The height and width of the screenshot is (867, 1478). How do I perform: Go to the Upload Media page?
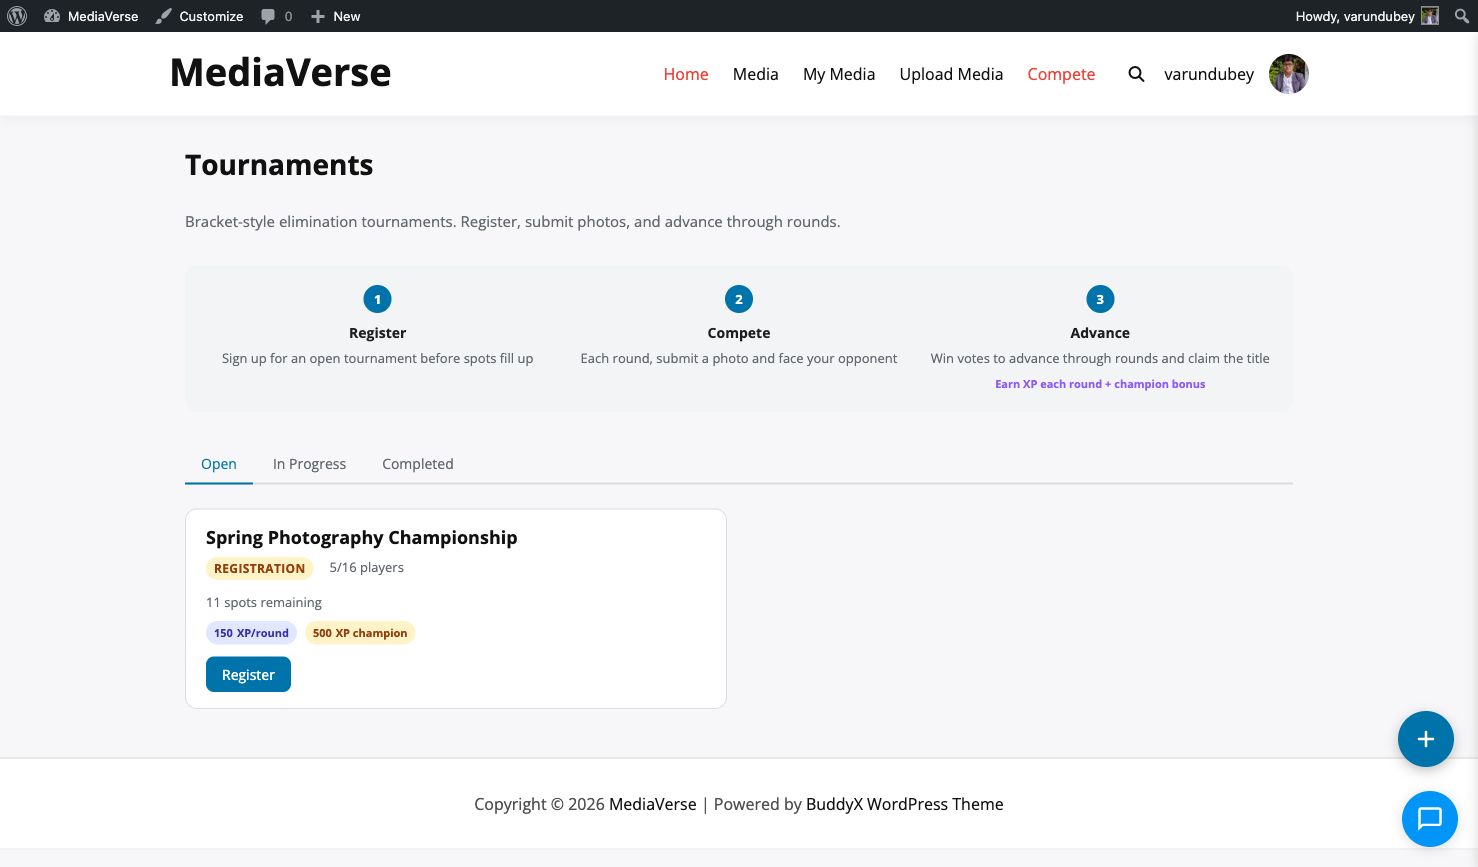pos(951,74)
